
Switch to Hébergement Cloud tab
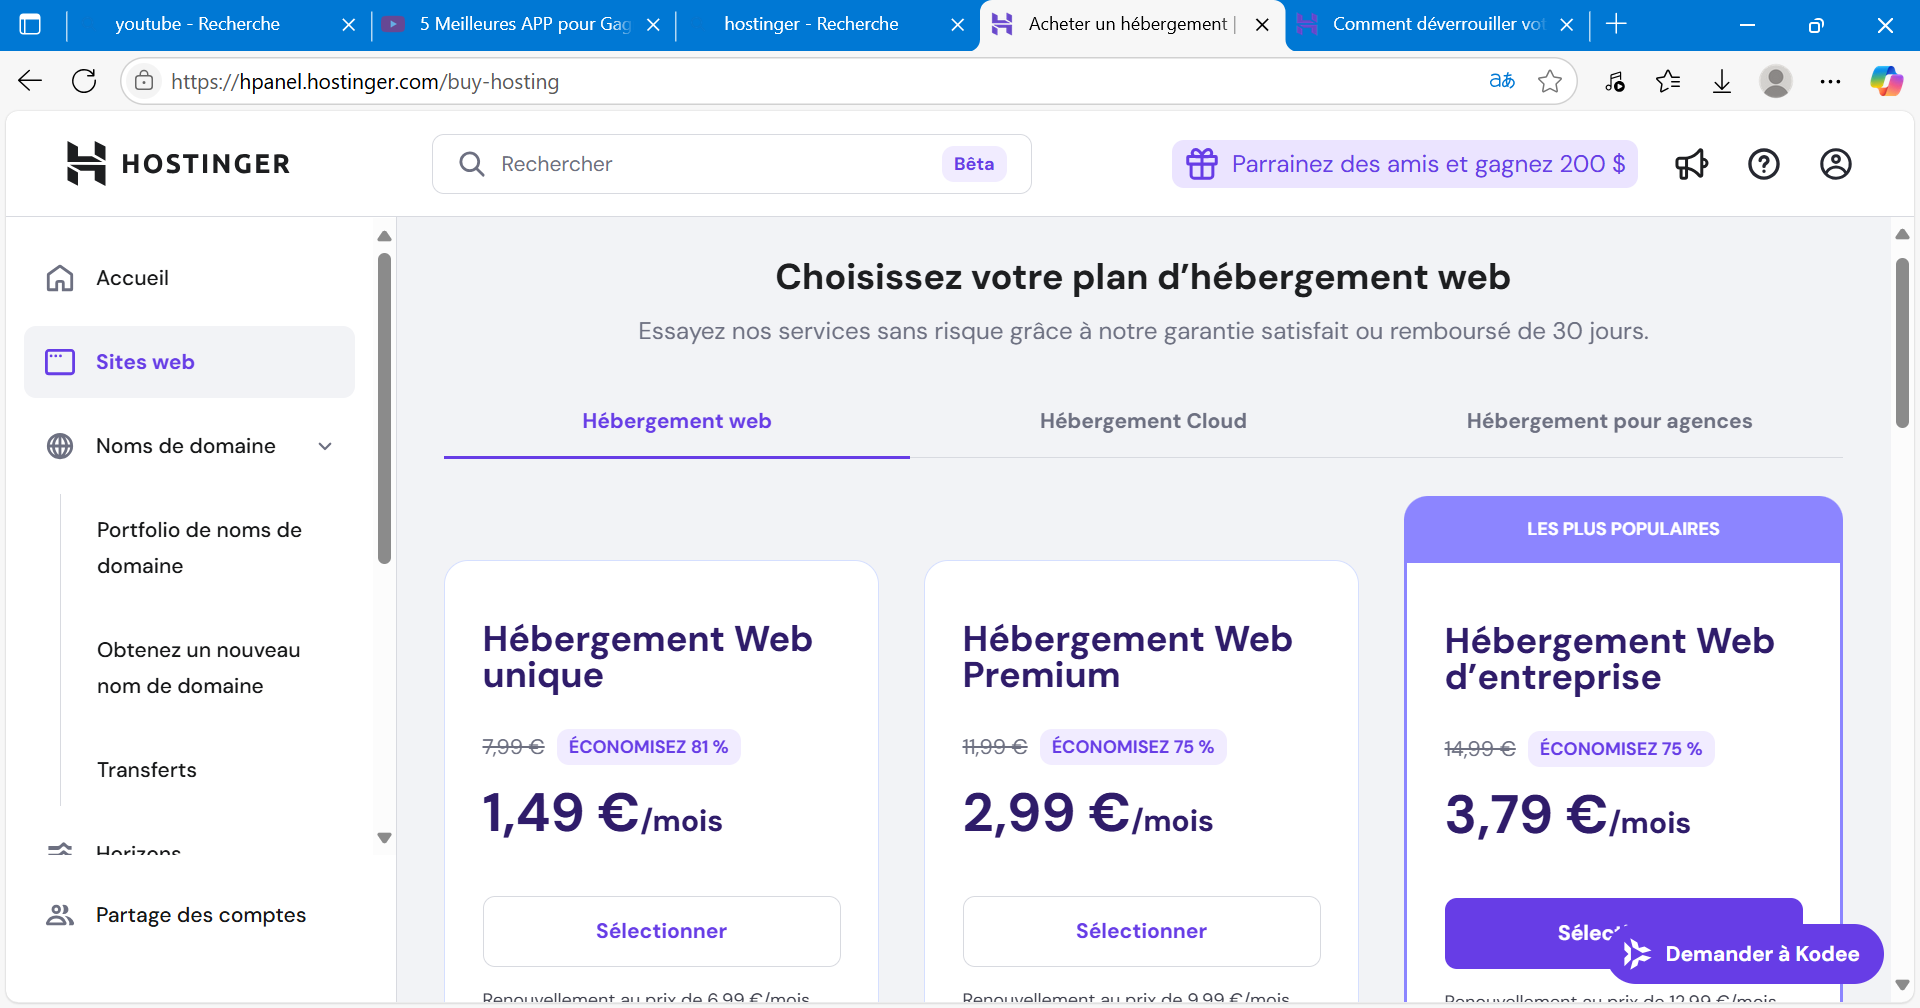click(x=1143, y=421)
